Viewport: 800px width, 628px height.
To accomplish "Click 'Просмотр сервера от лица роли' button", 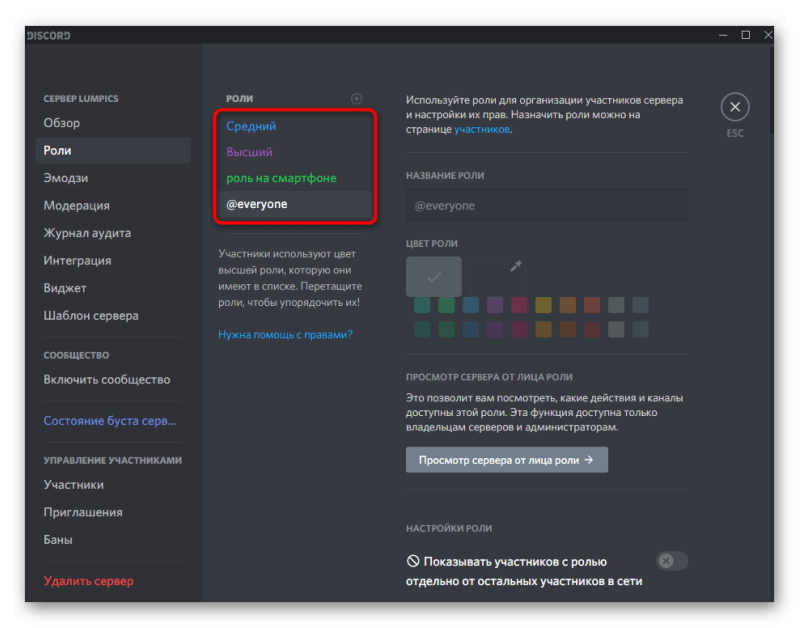I will point(507,460).
